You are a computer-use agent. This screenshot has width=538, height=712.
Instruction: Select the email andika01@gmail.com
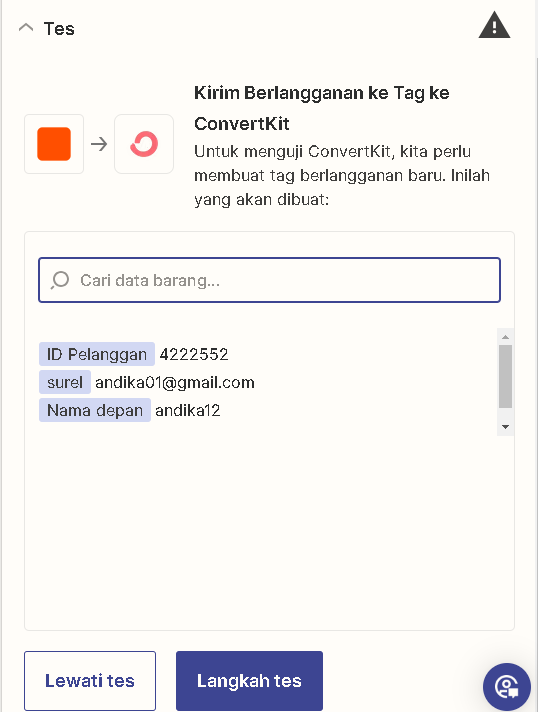[175, 382]
